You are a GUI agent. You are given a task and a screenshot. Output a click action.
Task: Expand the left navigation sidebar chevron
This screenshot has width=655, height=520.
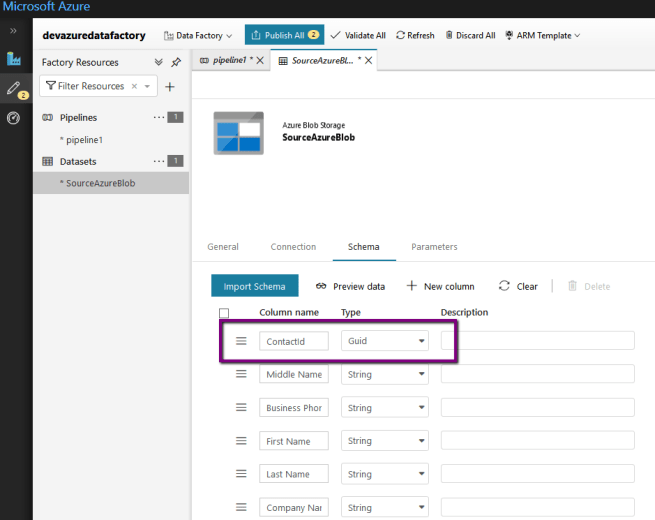(x=14, y=31)
